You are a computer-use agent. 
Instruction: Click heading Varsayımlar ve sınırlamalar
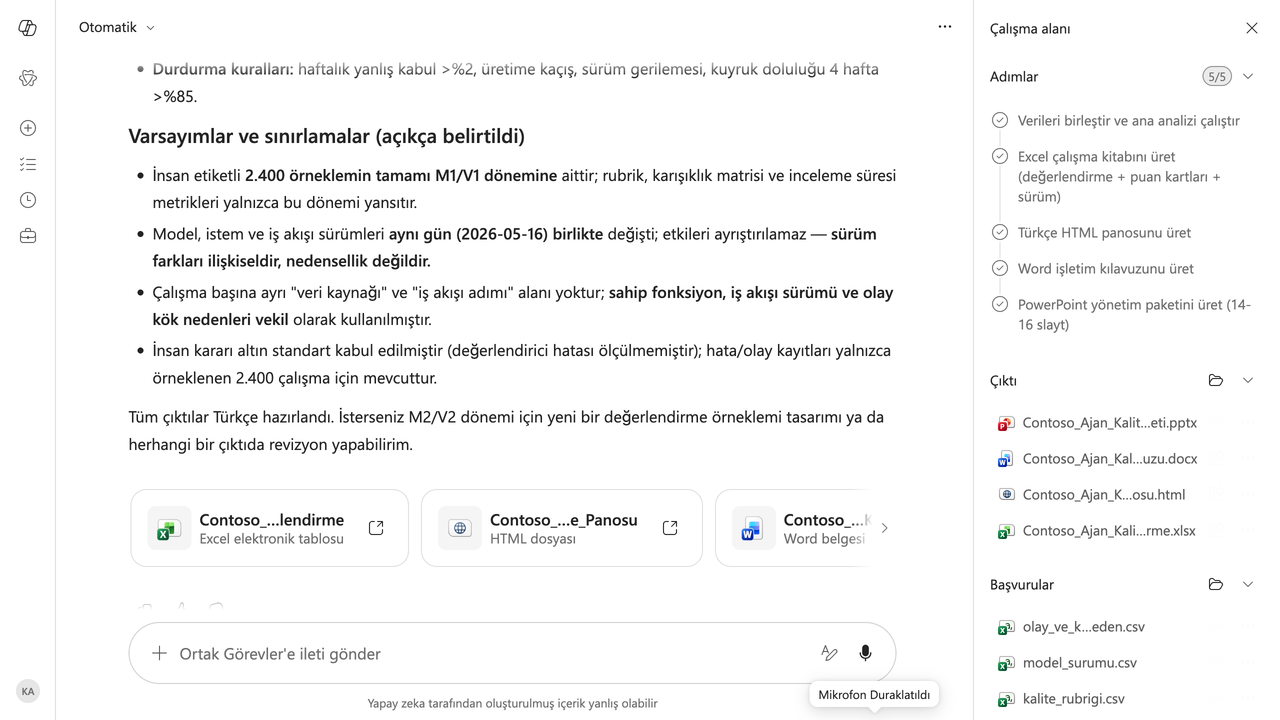[326, 136]
